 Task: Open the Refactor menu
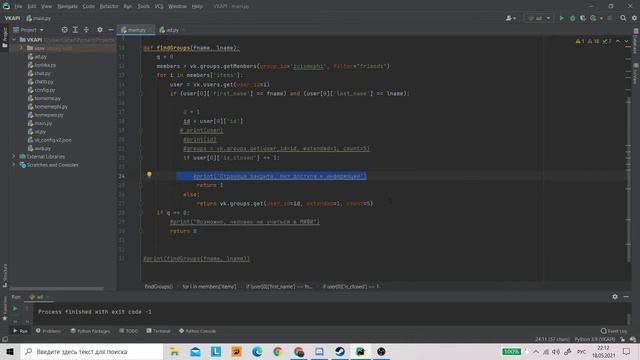pos(109,6)
